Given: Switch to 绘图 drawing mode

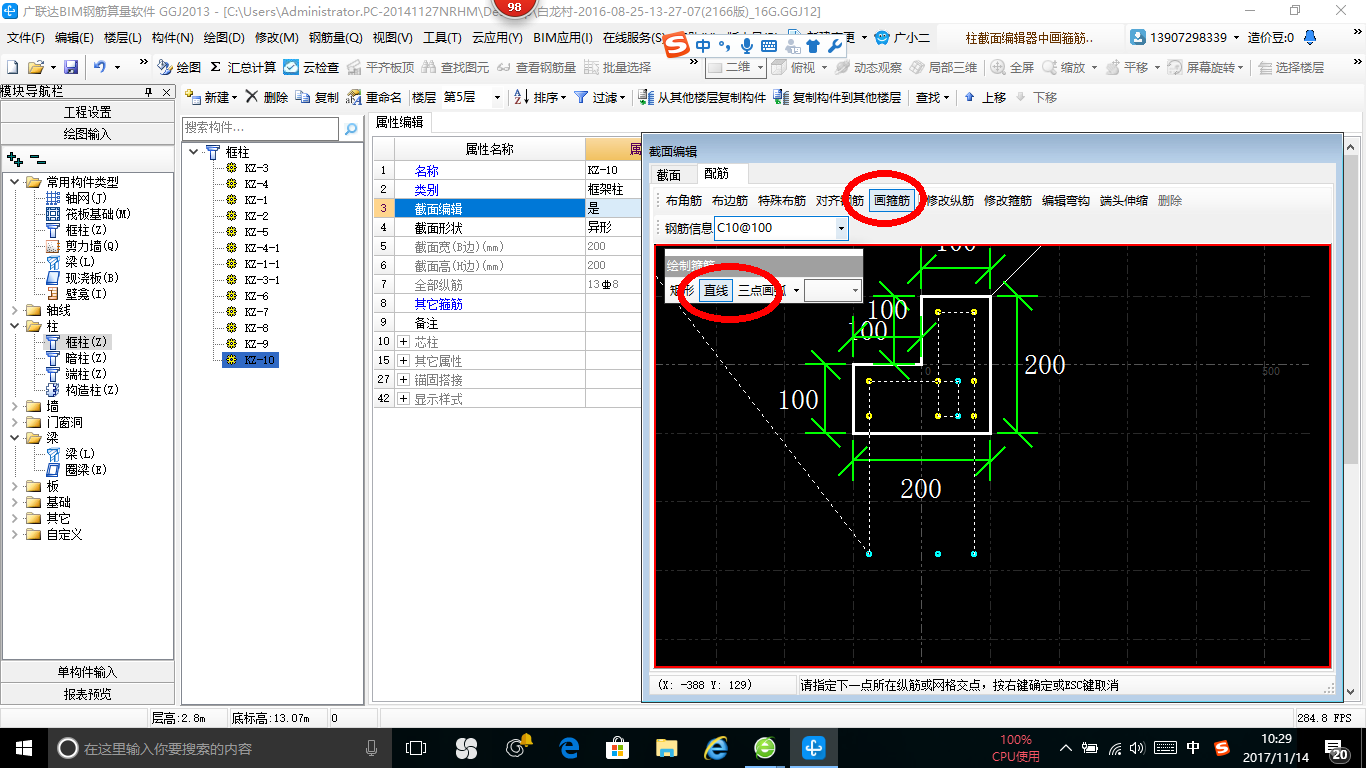Looking at the screenshot, I should point(180,67).
